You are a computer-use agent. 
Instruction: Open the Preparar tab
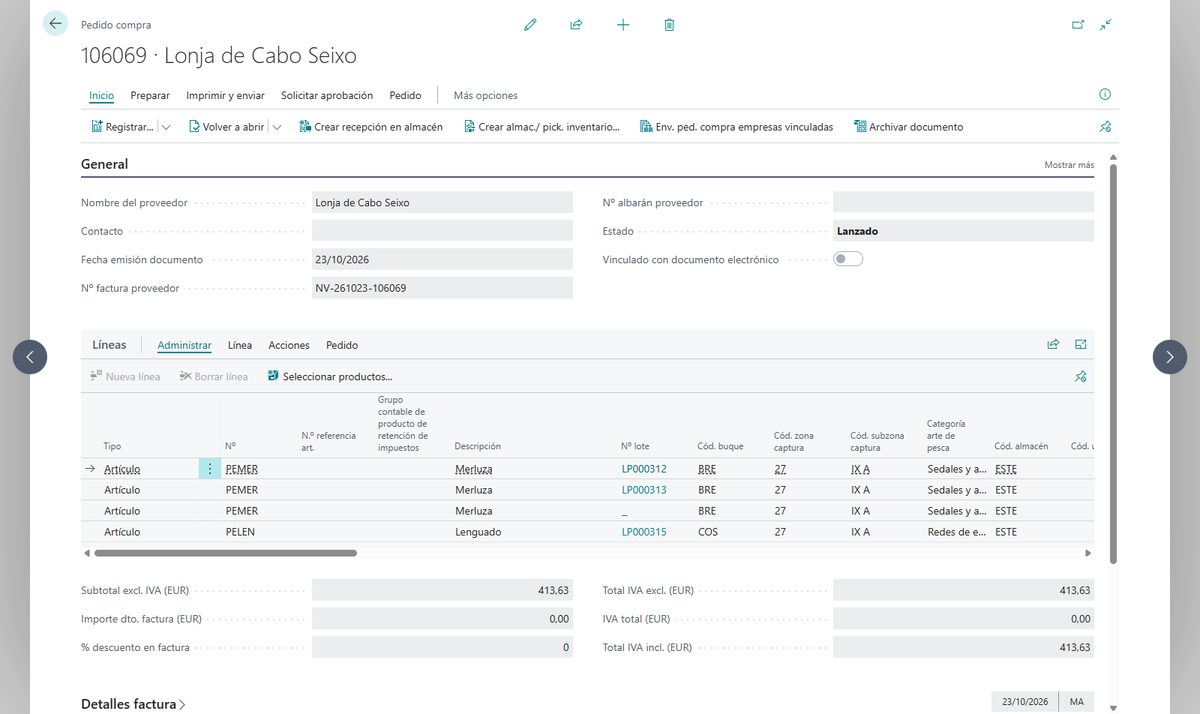click(x=150, y=95)
